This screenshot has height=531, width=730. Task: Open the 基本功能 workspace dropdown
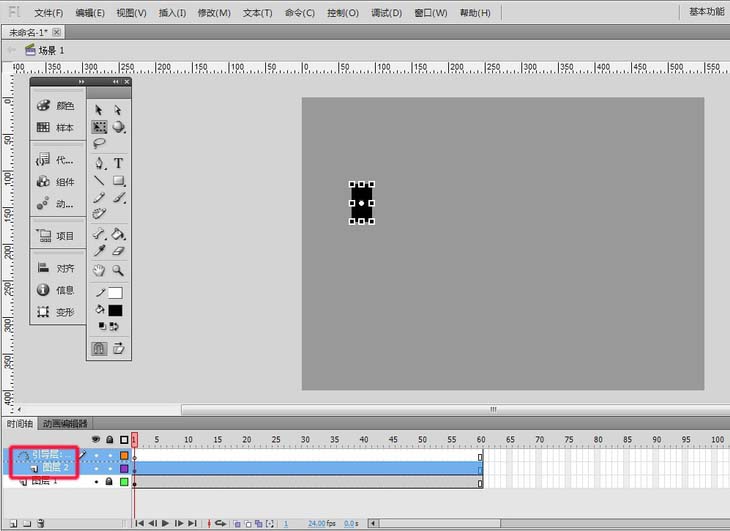(x=707, y=12)
